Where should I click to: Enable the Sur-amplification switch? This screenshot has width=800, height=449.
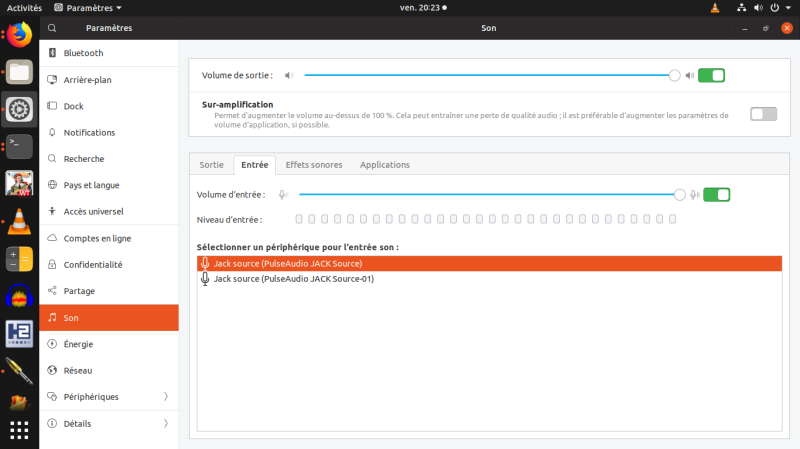click(x=763, y=114)
